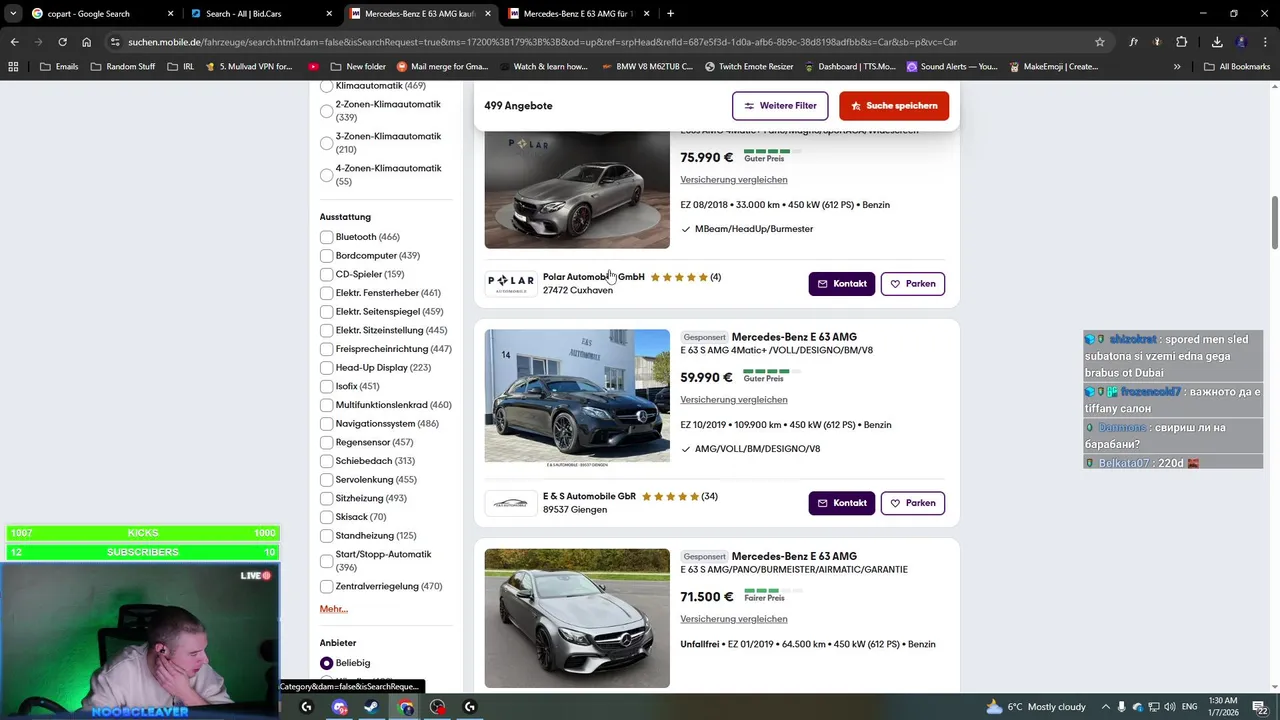Click the E & S Automobile dealer logo
This screenshot has width=1280, height=720.
tap(511, 503)
